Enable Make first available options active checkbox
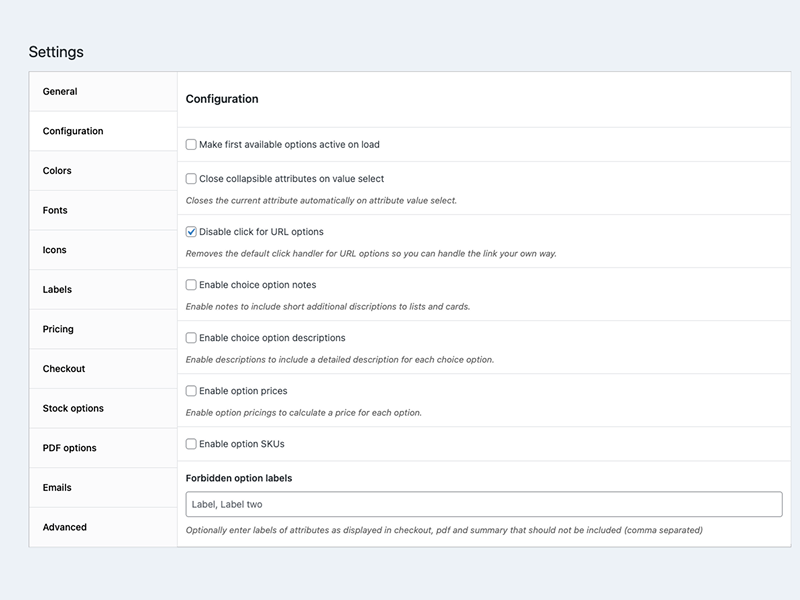 (x=191, y=145)
